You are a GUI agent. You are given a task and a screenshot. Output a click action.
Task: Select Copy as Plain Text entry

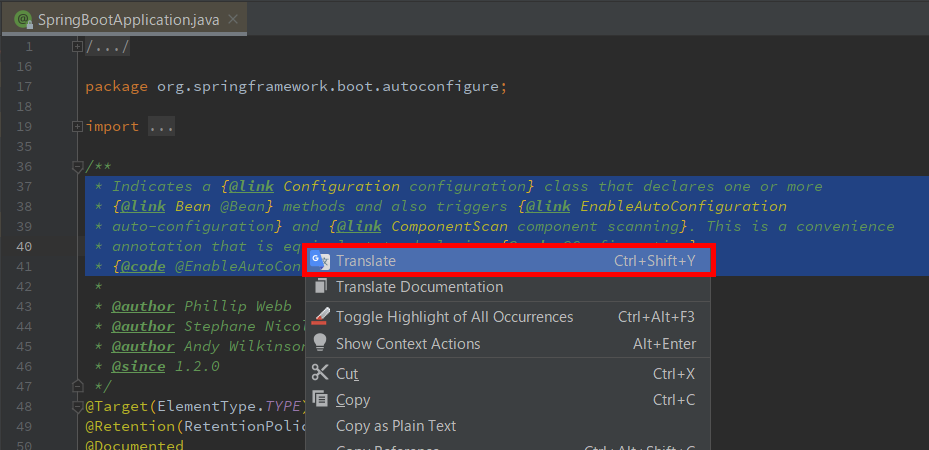click(508, 426)
